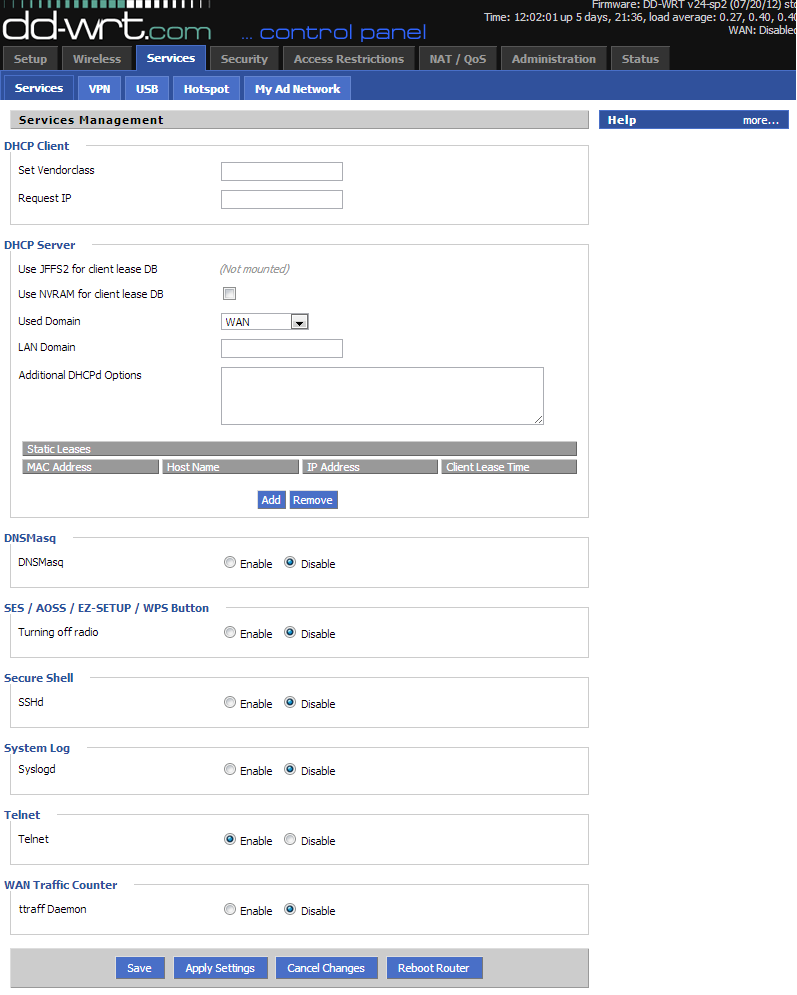This screenshot has height=995, width=797.
Task: Open the Help more... link
Action: [760, 120]
